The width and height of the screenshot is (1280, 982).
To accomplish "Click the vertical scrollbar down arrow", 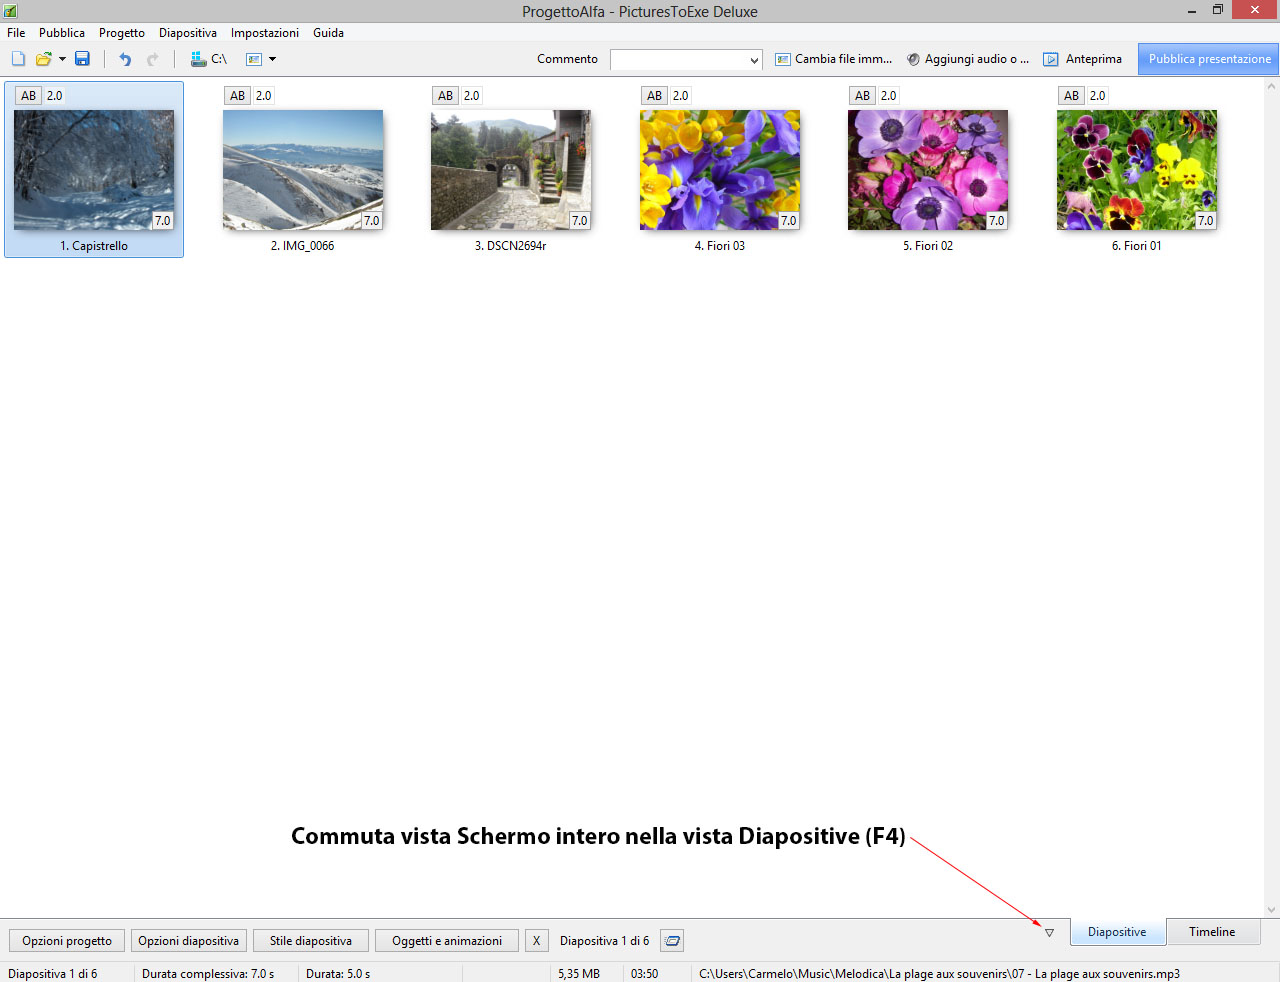I will [1272, 910].
